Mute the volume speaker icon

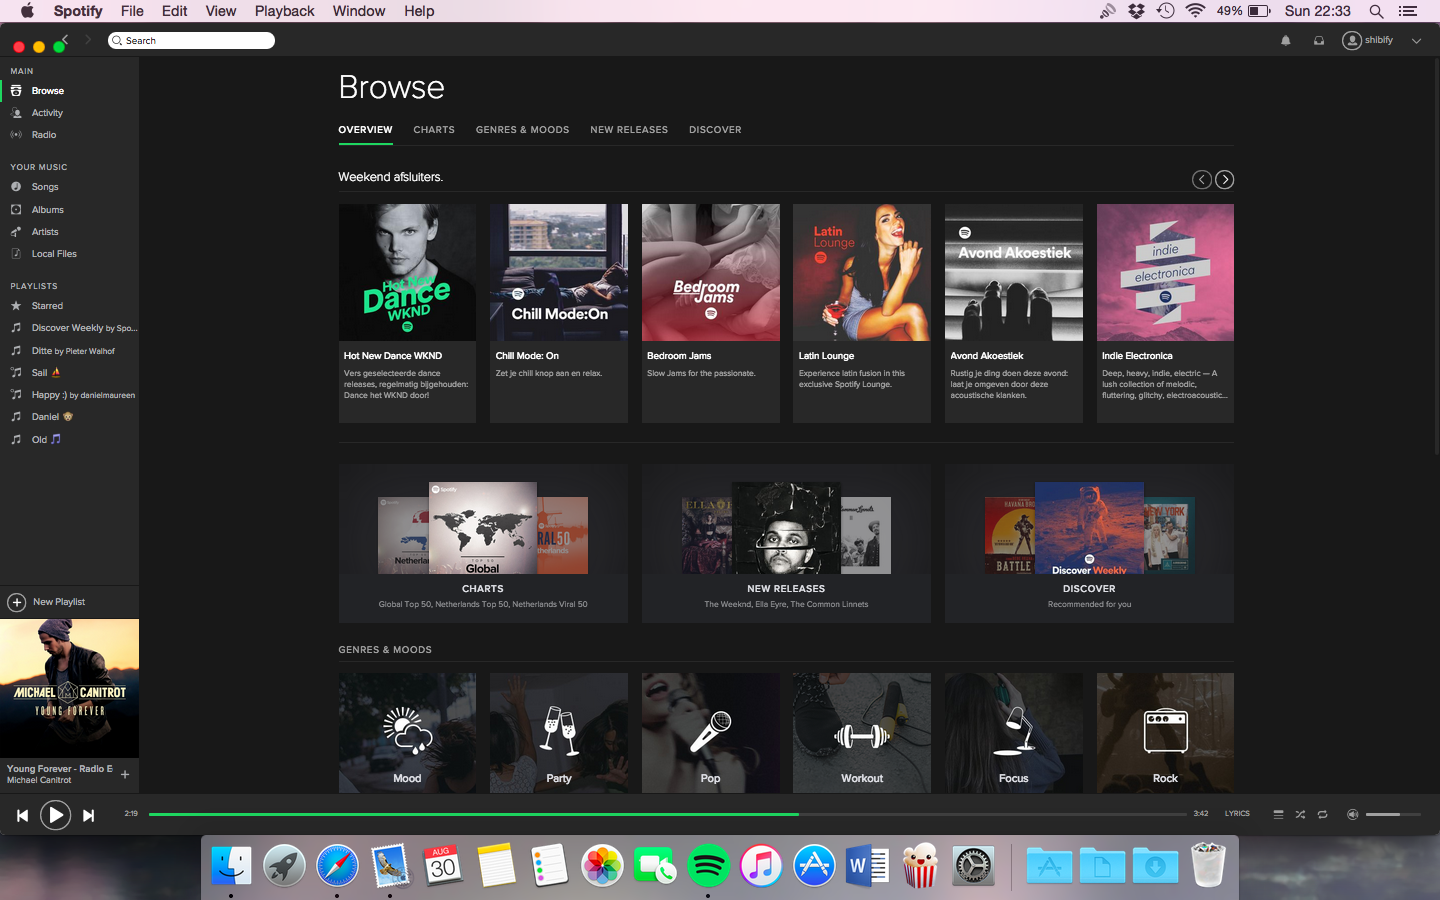point(1352,814)
